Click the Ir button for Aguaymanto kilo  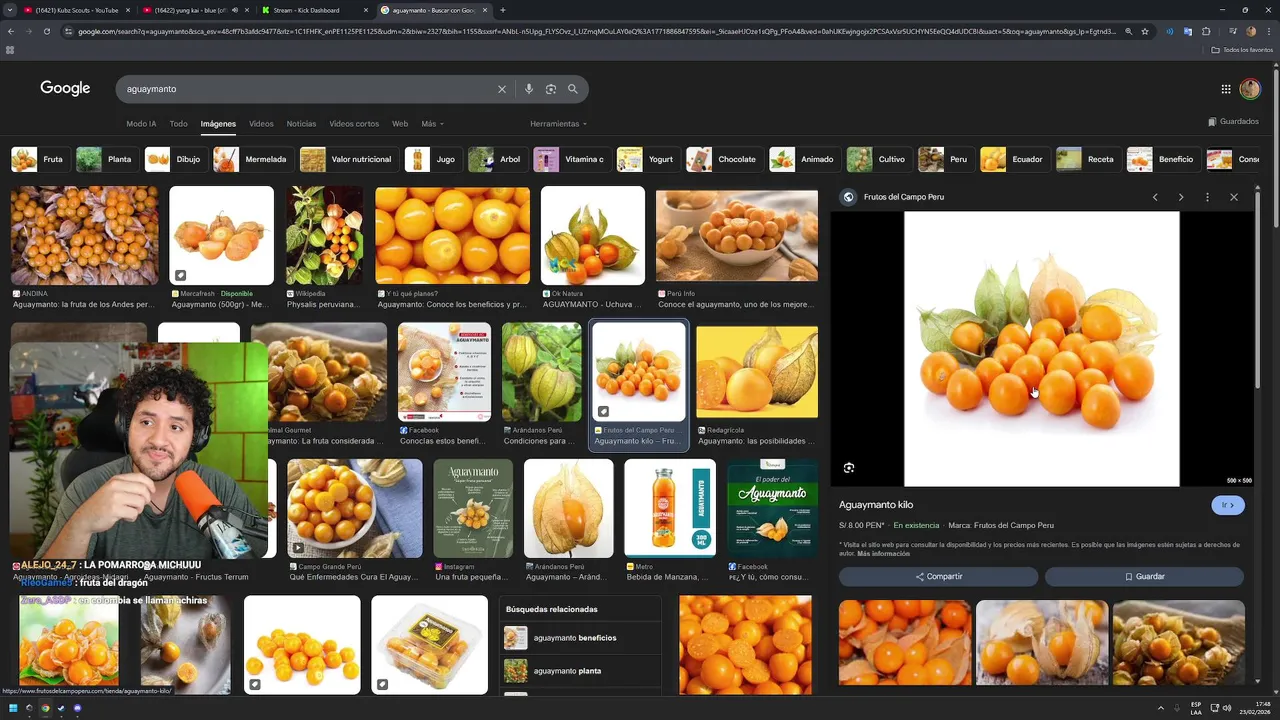point(1228,505)
